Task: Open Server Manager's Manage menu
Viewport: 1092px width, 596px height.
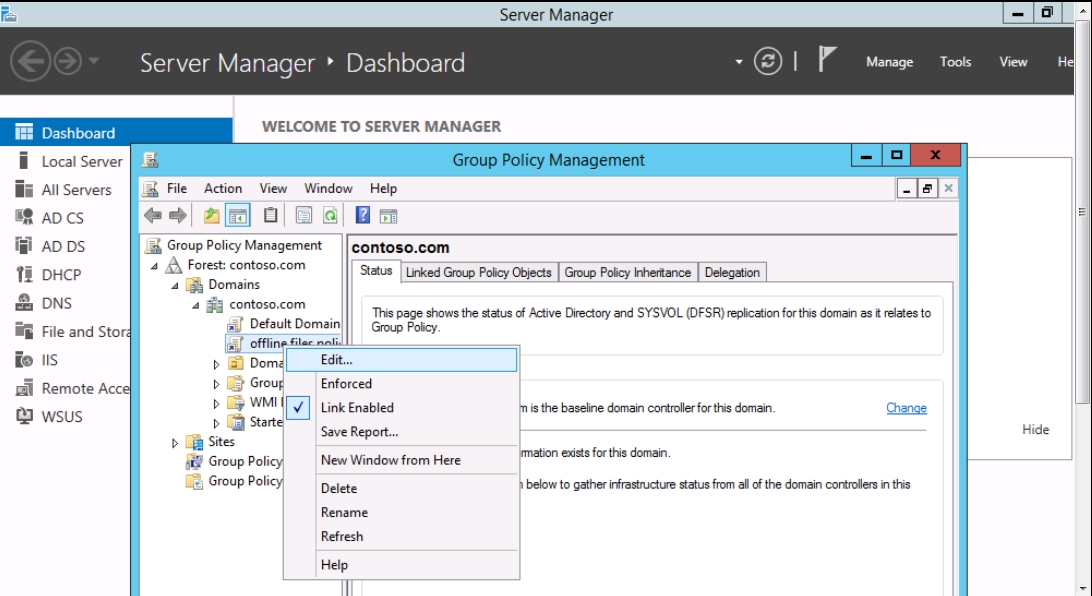Action: [889, 62]
